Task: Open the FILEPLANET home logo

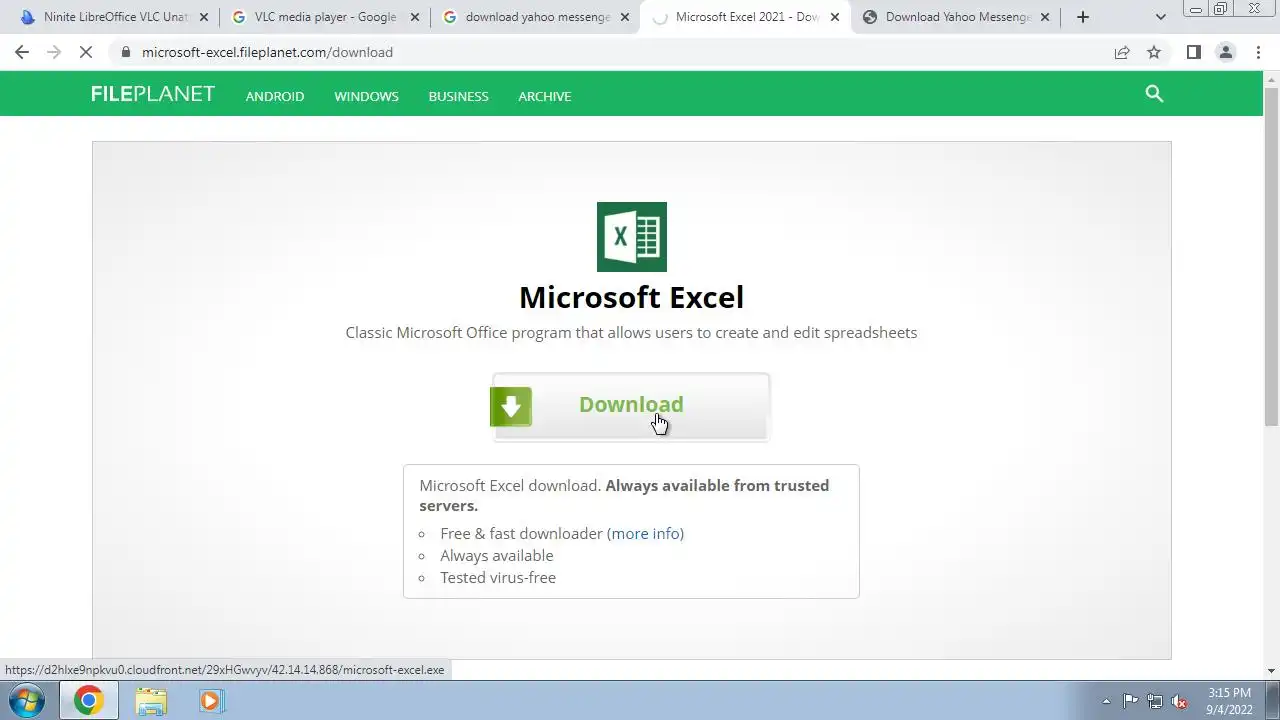Action: coord(153,94)
